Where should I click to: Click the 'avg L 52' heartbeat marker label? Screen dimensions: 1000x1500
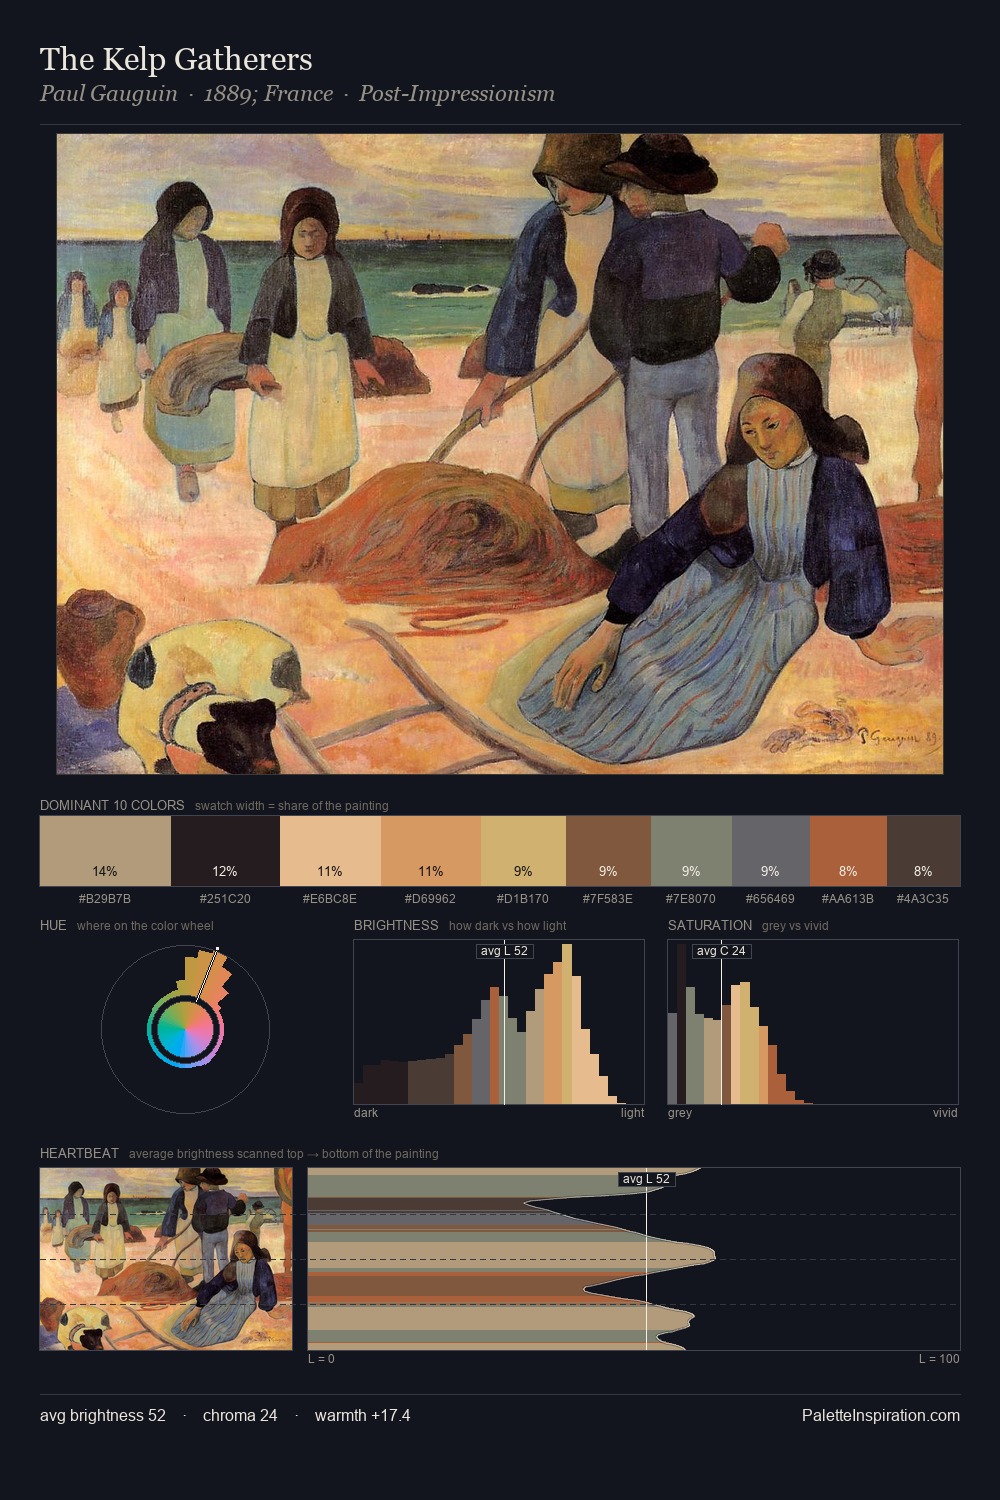(646, 1179)
